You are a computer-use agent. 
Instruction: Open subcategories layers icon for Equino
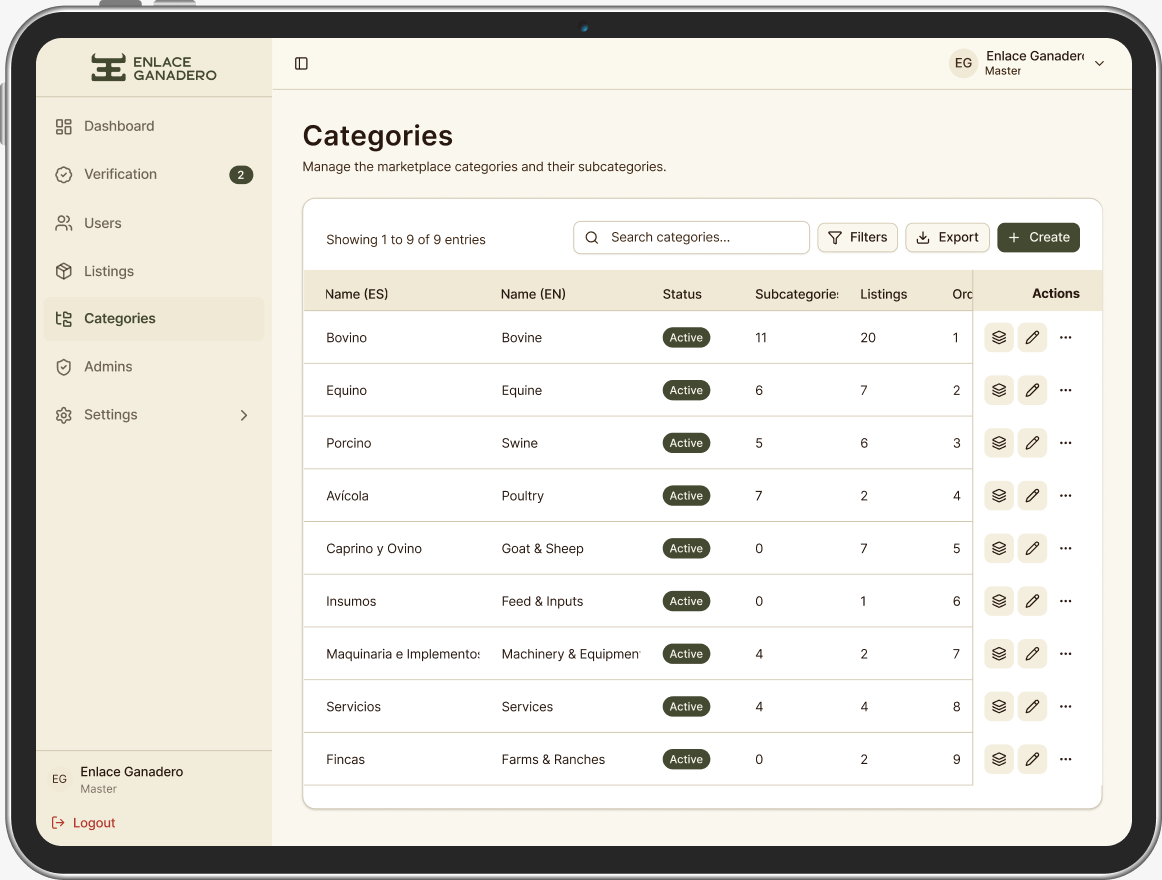[x=999, y=390]
